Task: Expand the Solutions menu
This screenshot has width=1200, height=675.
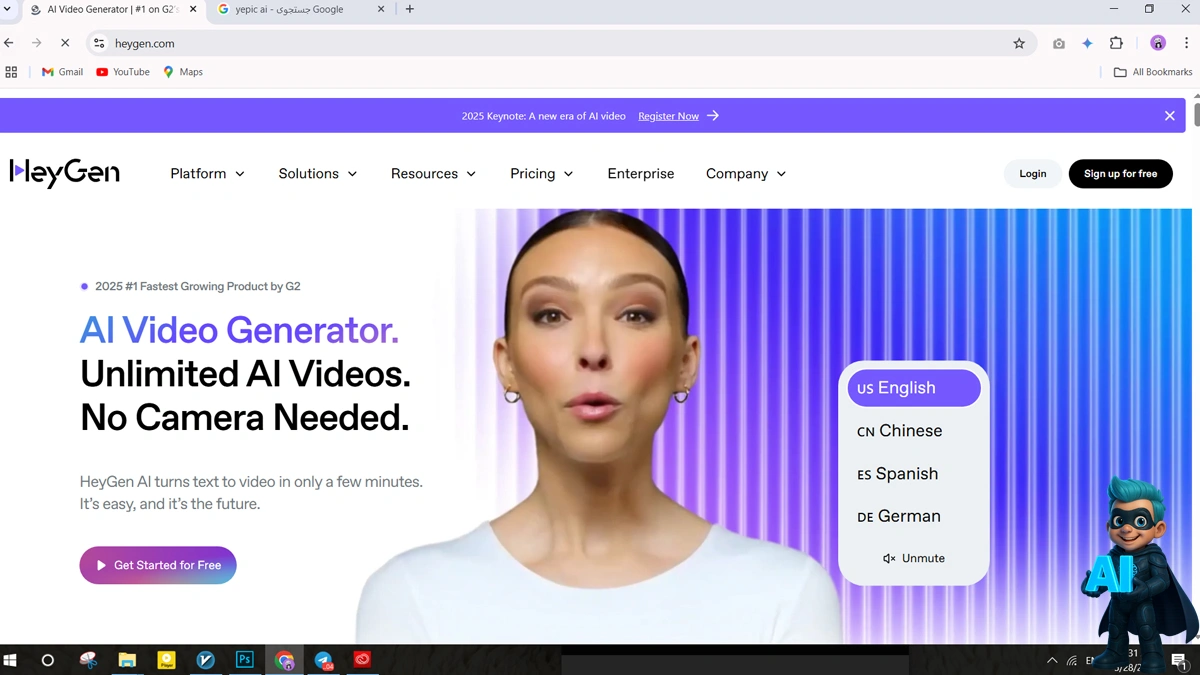Action: coord(318,174)
